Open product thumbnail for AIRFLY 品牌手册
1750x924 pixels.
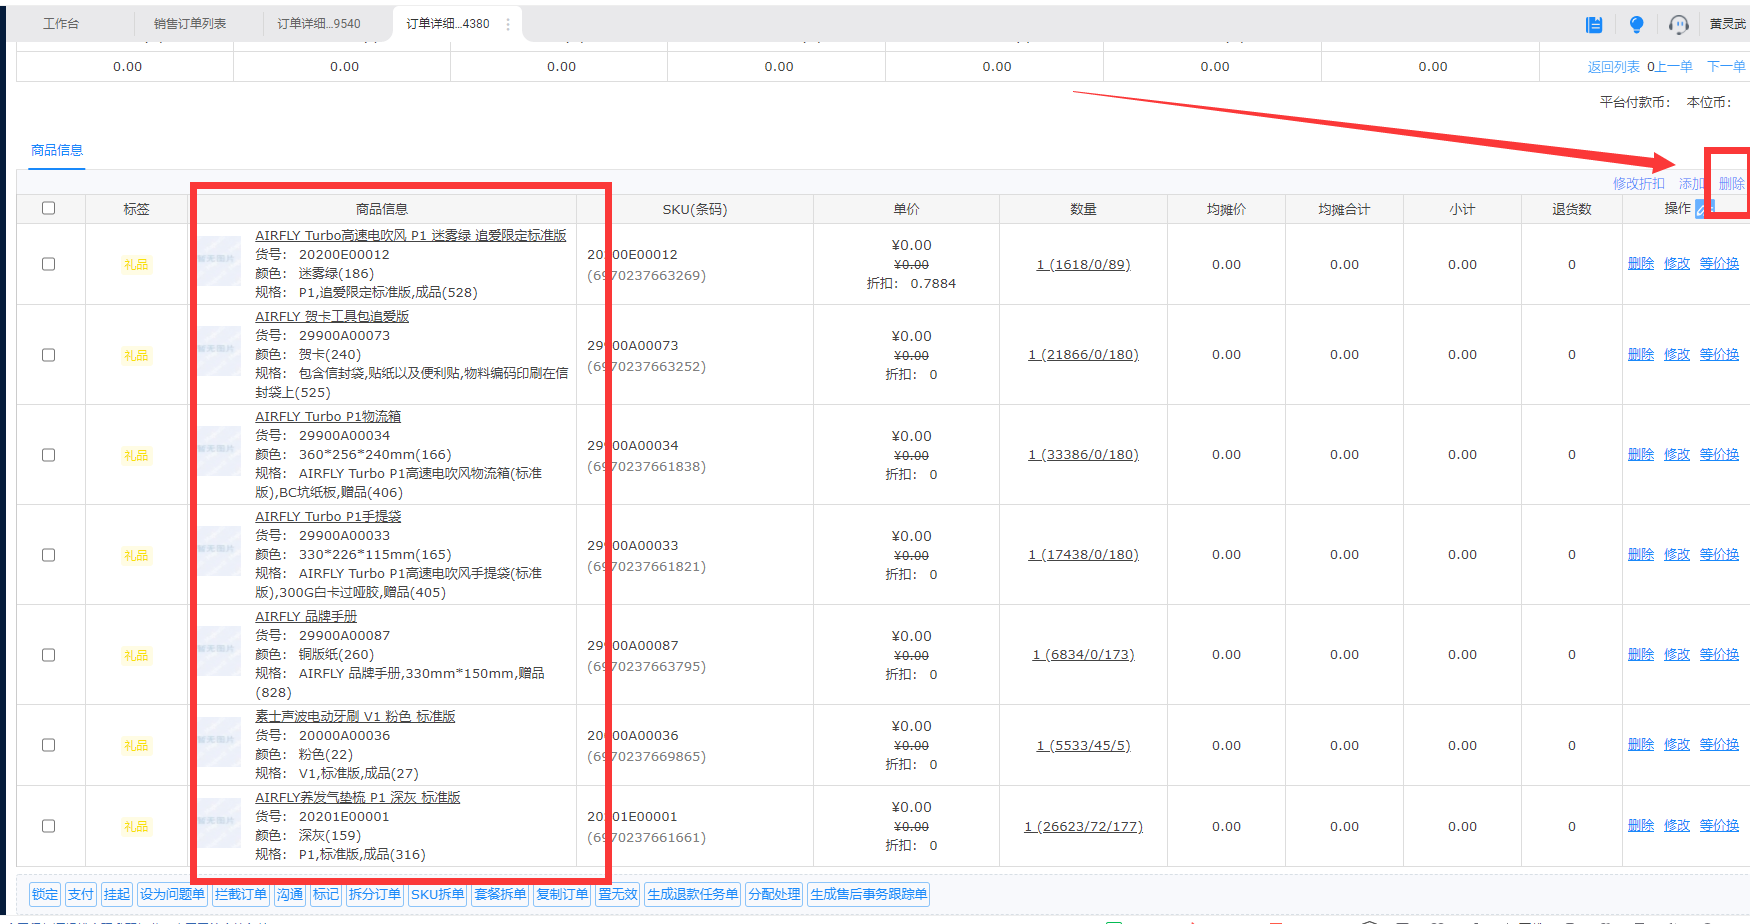pos(218,650)
